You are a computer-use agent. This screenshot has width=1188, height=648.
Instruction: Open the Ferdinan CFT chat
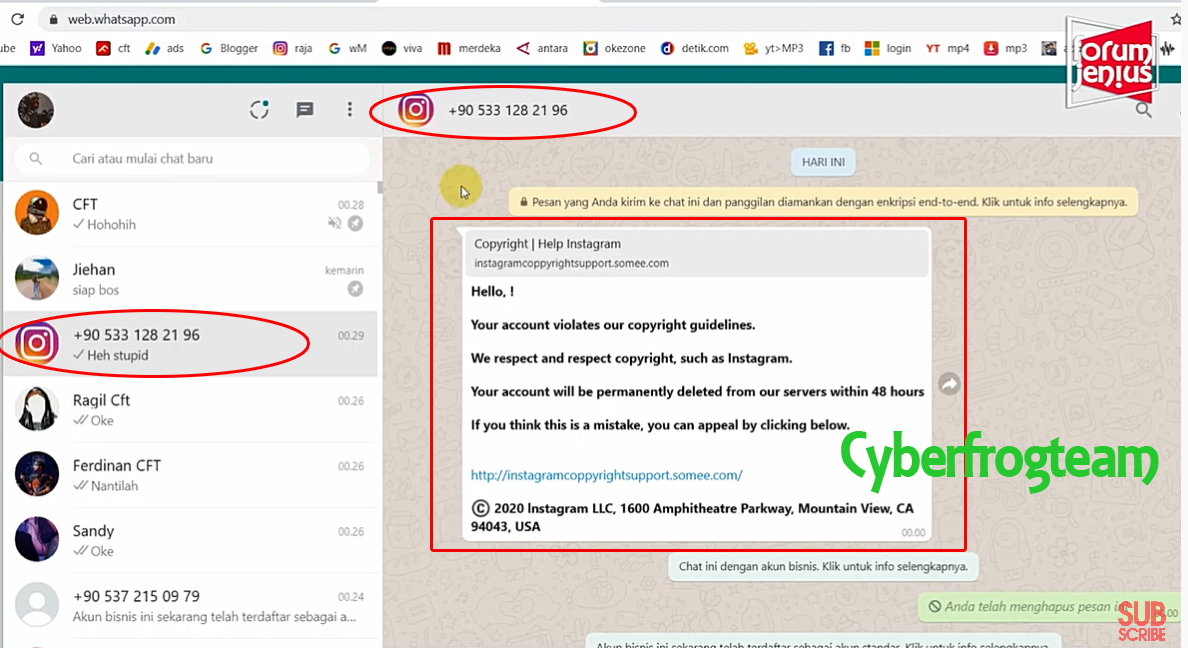coord(191,474)
